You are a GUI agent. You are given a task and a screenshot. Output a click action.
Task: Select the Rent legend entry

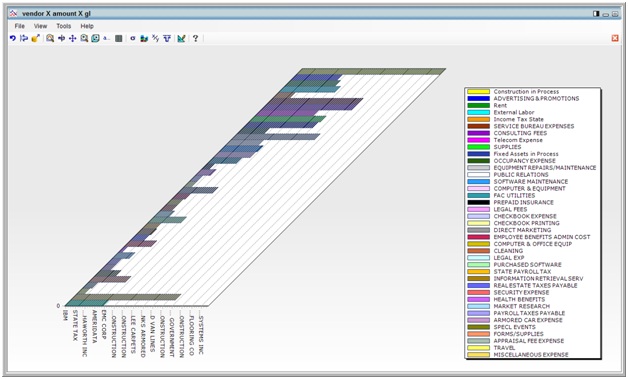click(x=500, y=105)
